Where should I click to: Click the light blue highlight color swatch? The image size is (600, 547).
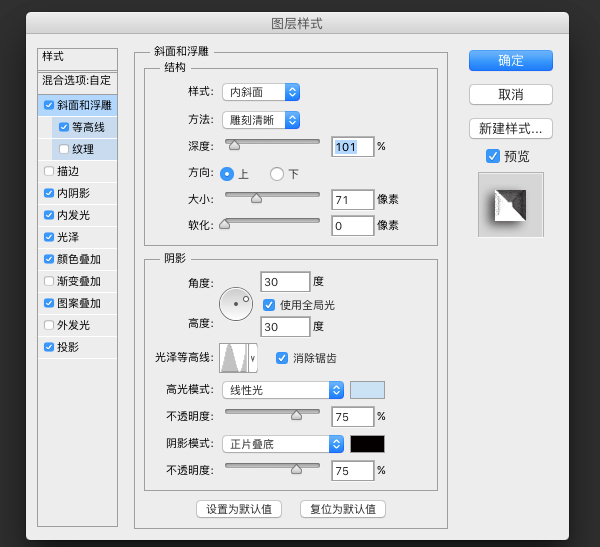coord(367,390)
